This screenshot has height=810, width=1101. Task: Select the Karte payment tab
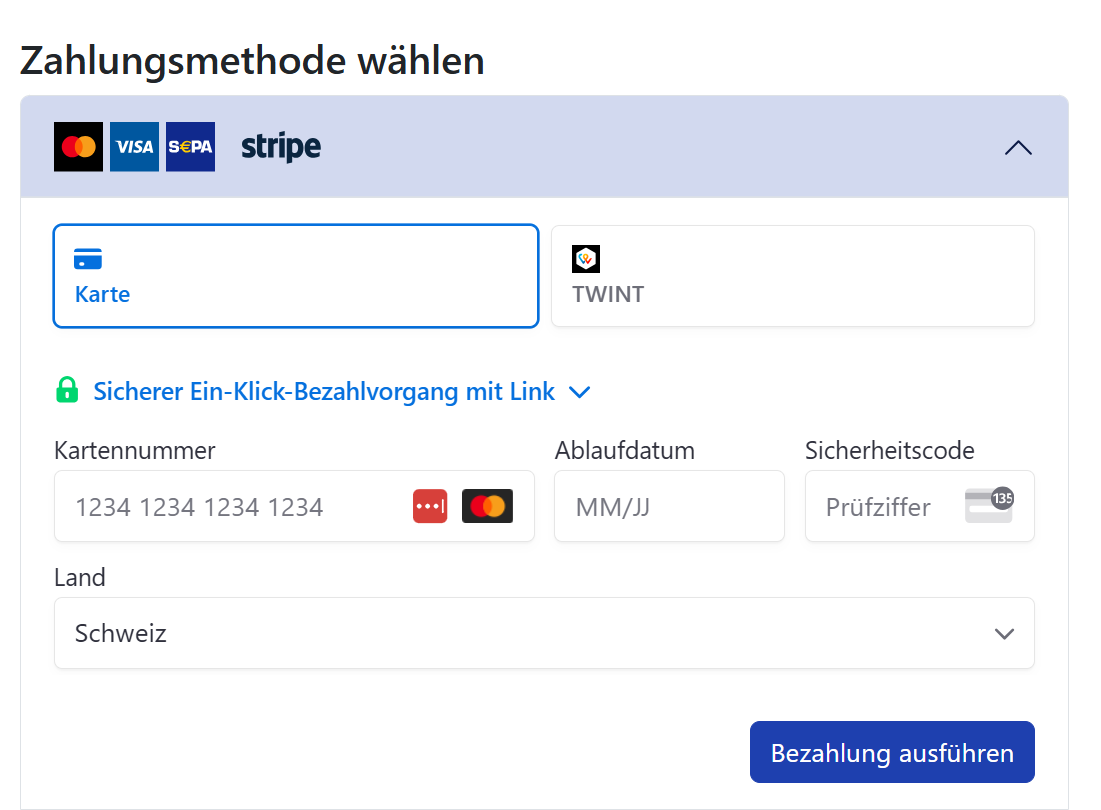[x=295, y=276]
